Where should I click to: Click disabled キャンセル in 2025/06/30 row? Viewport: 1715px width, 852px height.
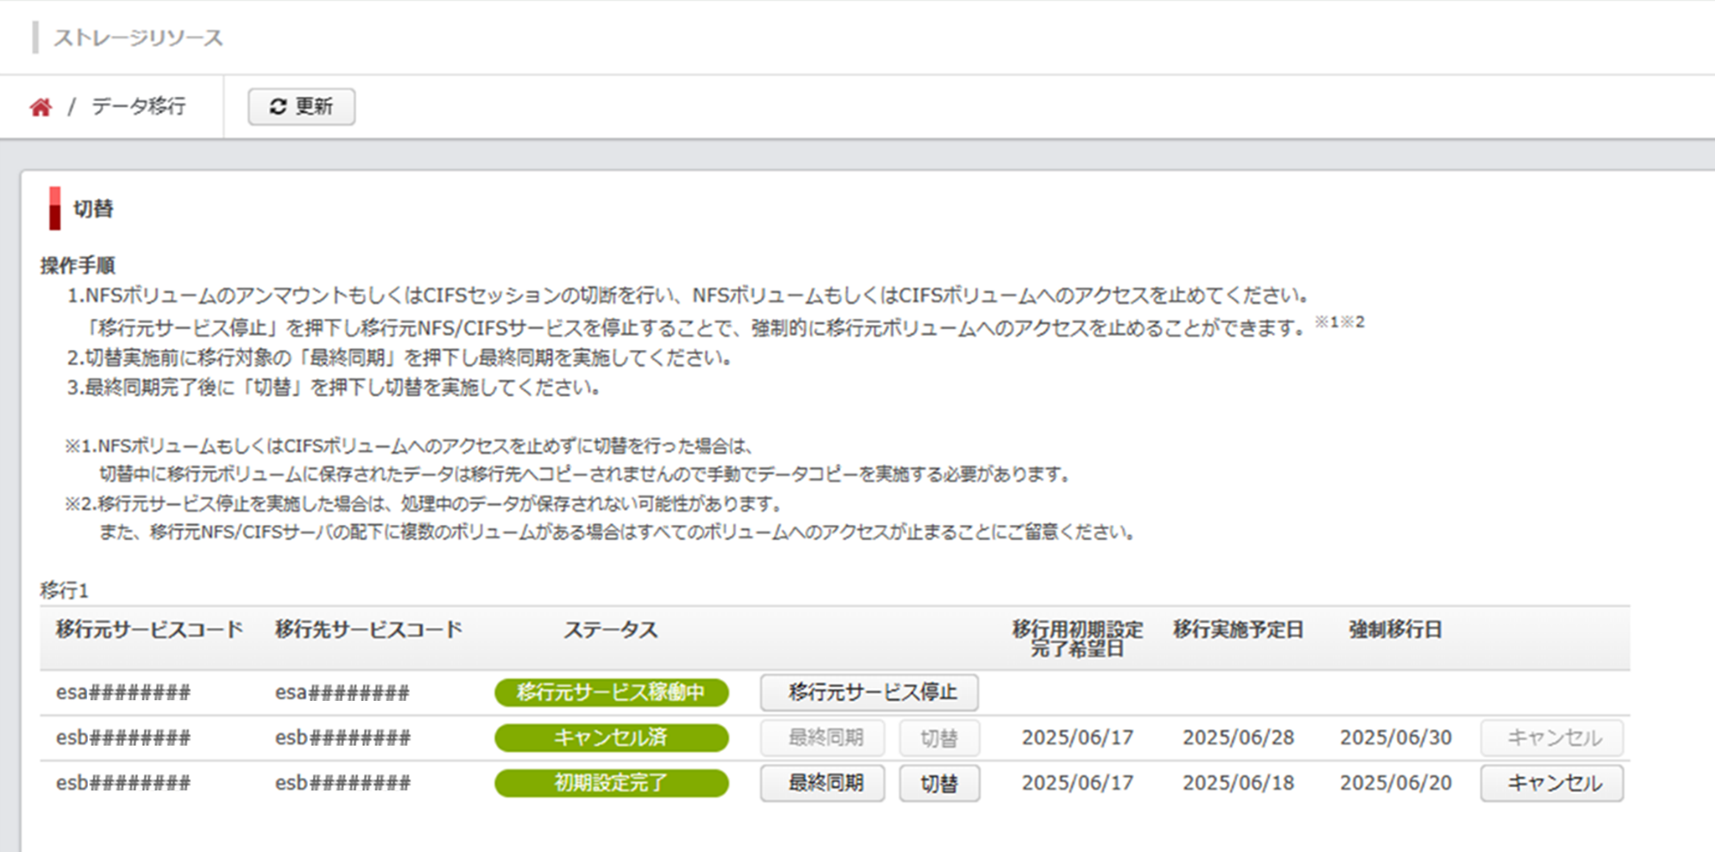point(1551,738)
